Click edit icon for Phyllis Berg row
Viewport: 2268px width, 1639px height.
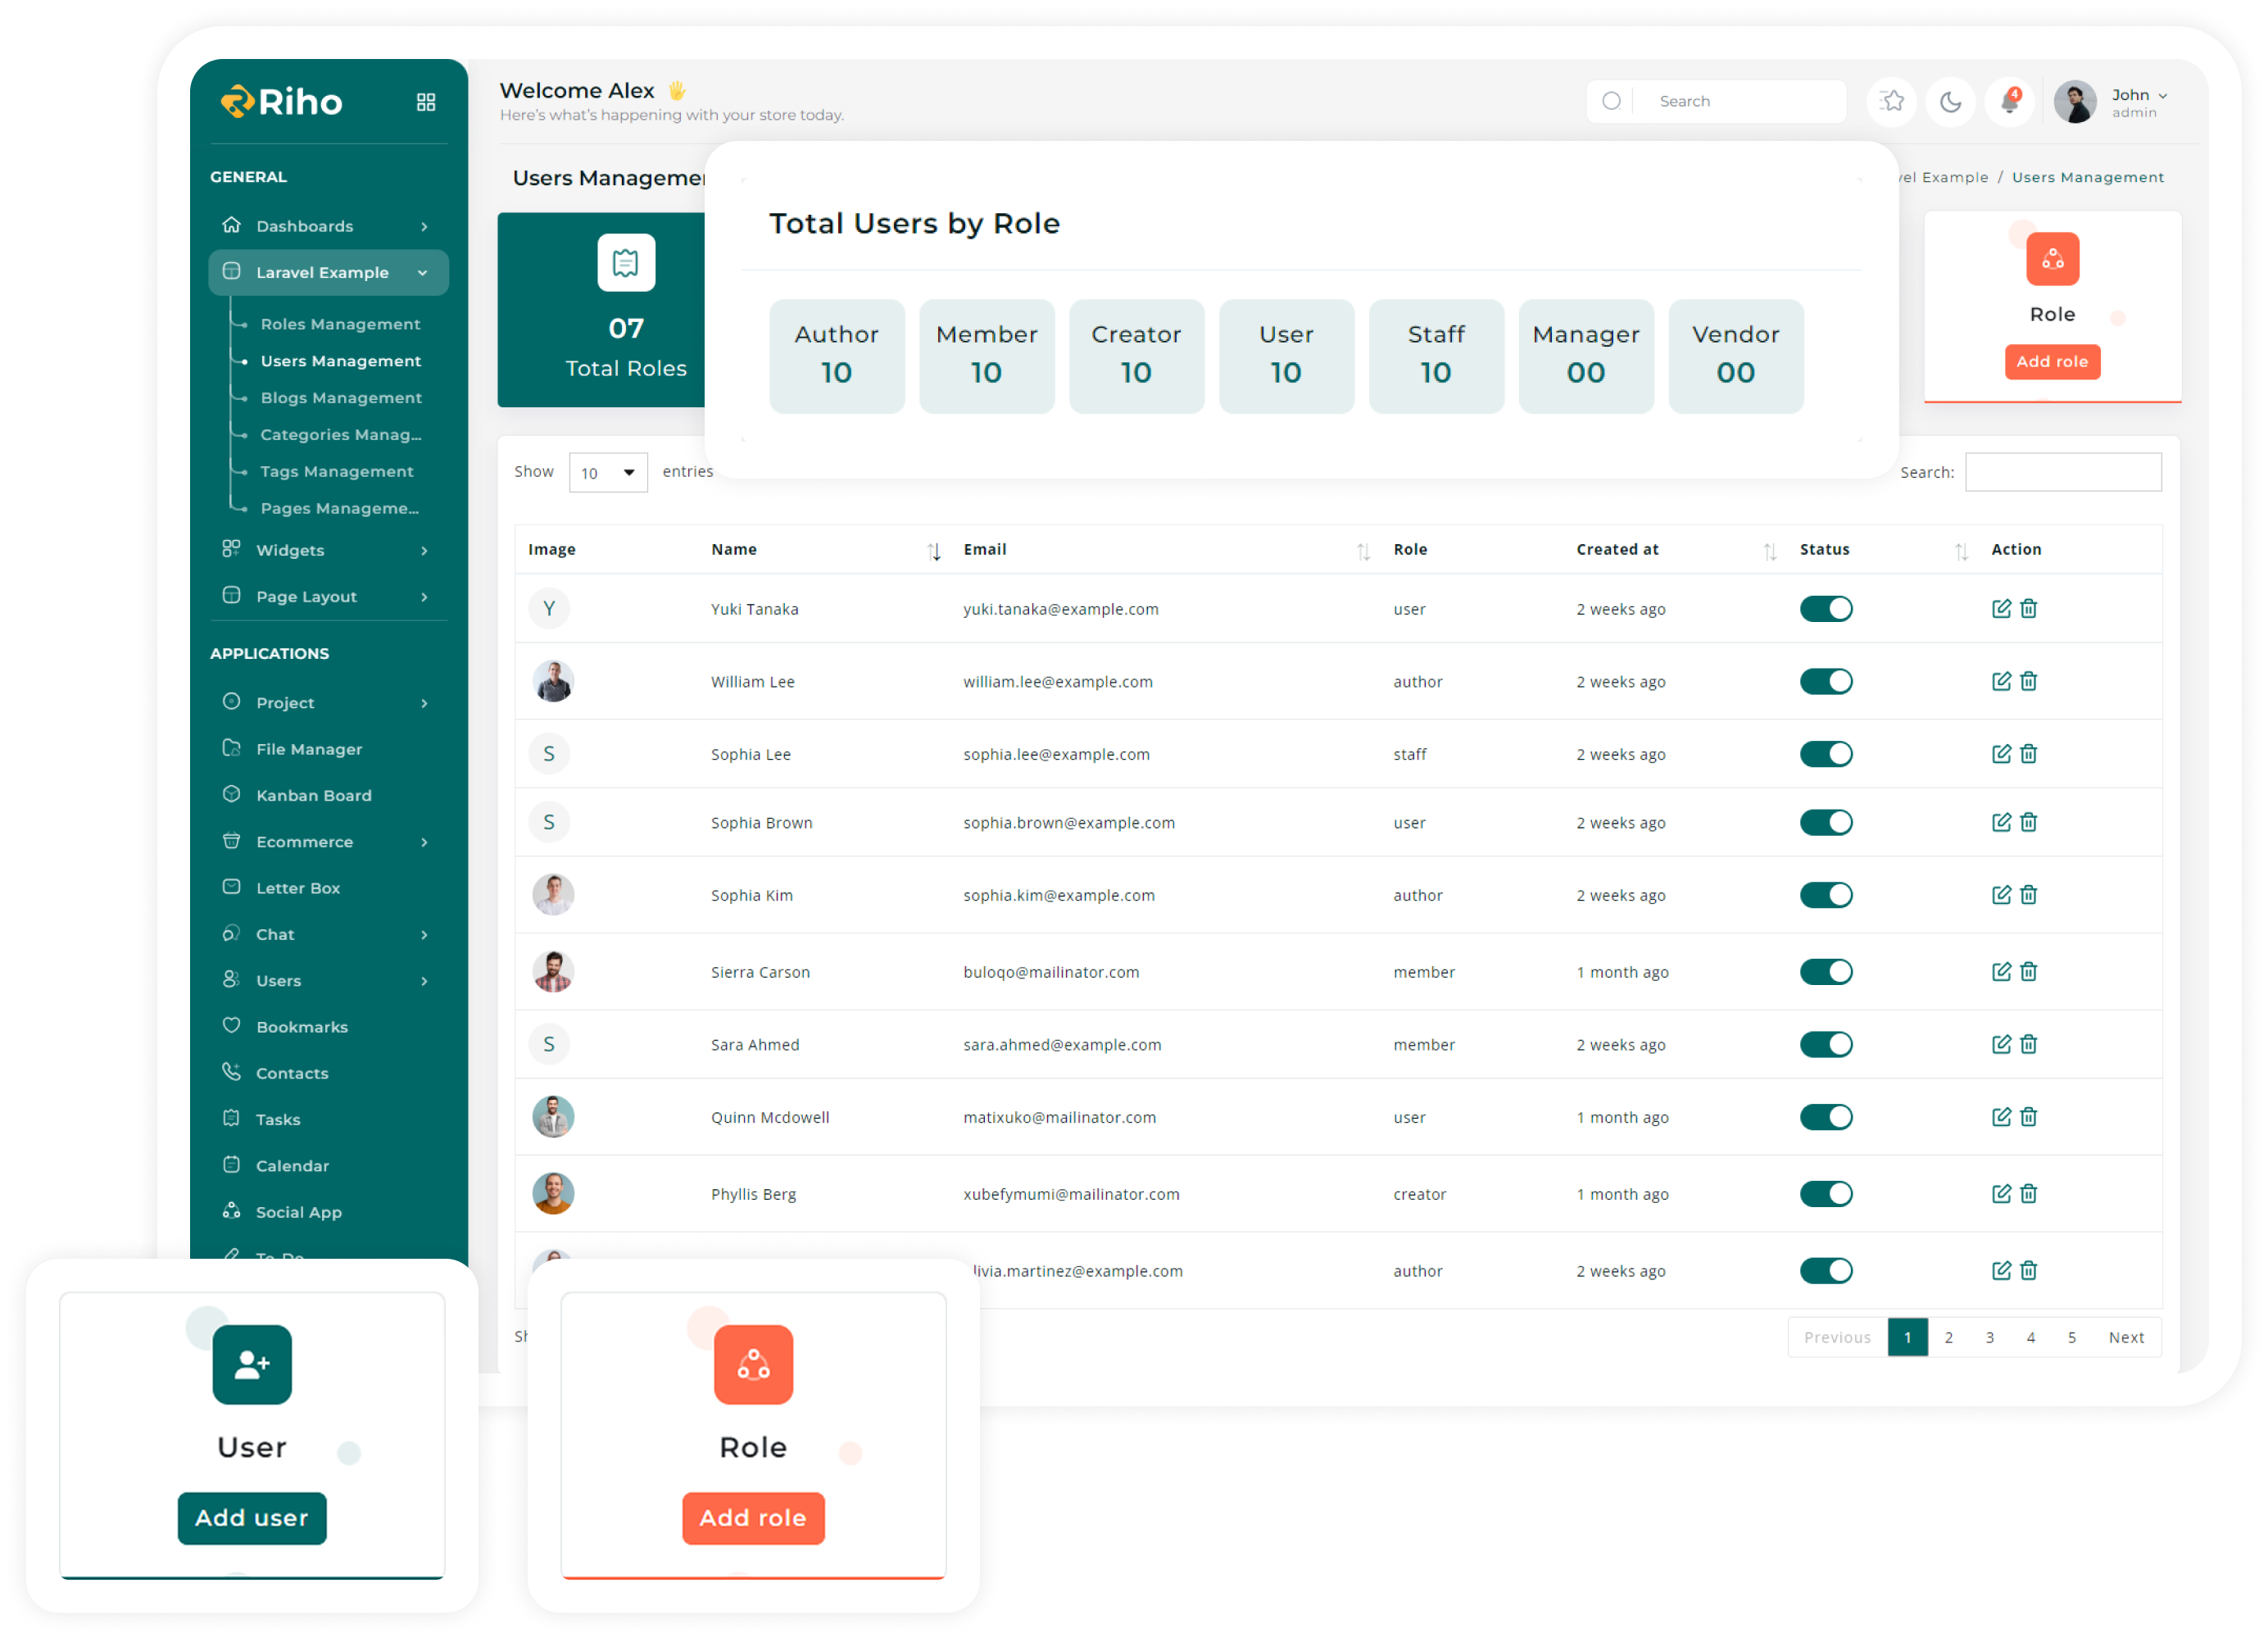coord(2001,1193)
